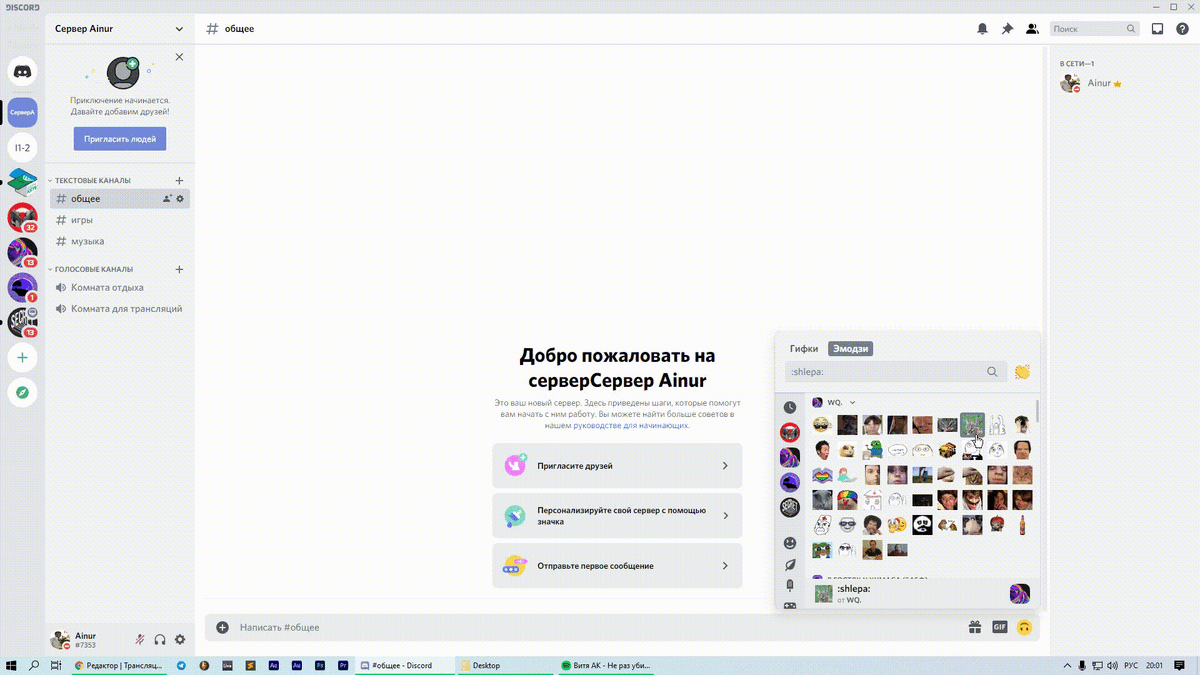This screenshot has width=1200, height=675.
Task: Click the create invite icon on общее channel
Action: (x=167, y=199)
